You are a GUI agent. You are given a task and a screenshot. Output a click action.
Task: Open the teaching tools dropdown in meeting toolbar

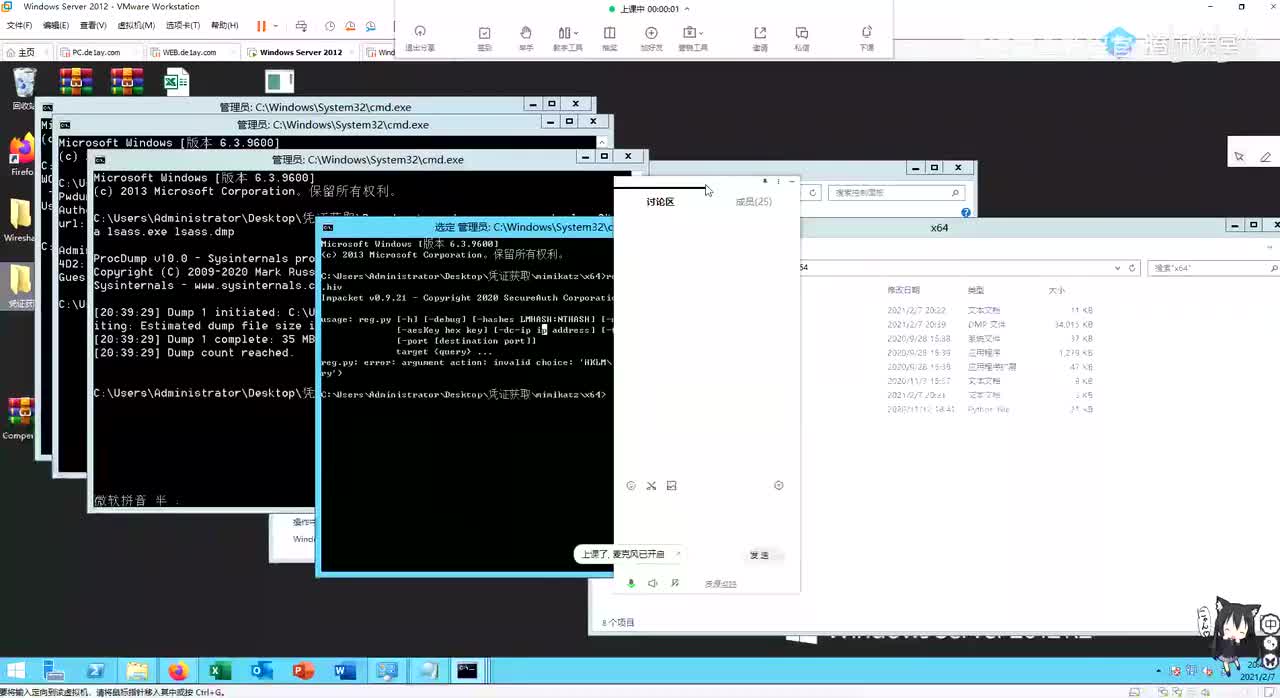tap(569, 33)
